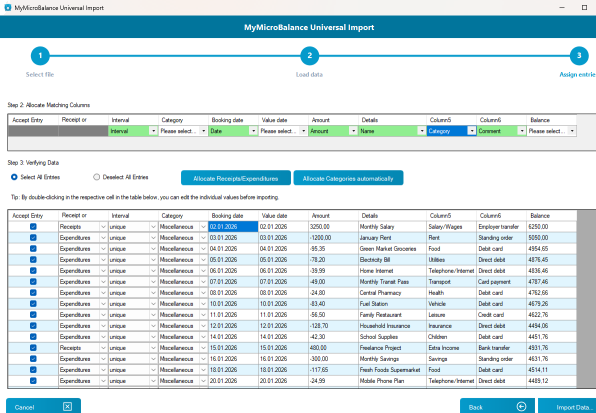The image size is (596, 413).
Task: Click step 2 Load data circle
Action: [x=309, y=56]
